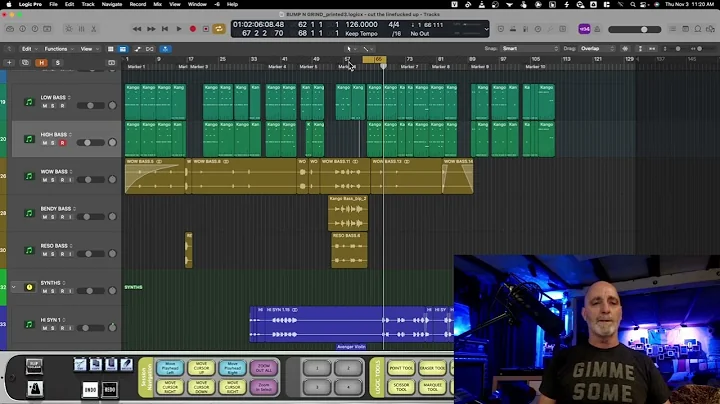Open macOS Control Center in menu bar
Viewport: 720px width, 404px height.
coord(645,4)
